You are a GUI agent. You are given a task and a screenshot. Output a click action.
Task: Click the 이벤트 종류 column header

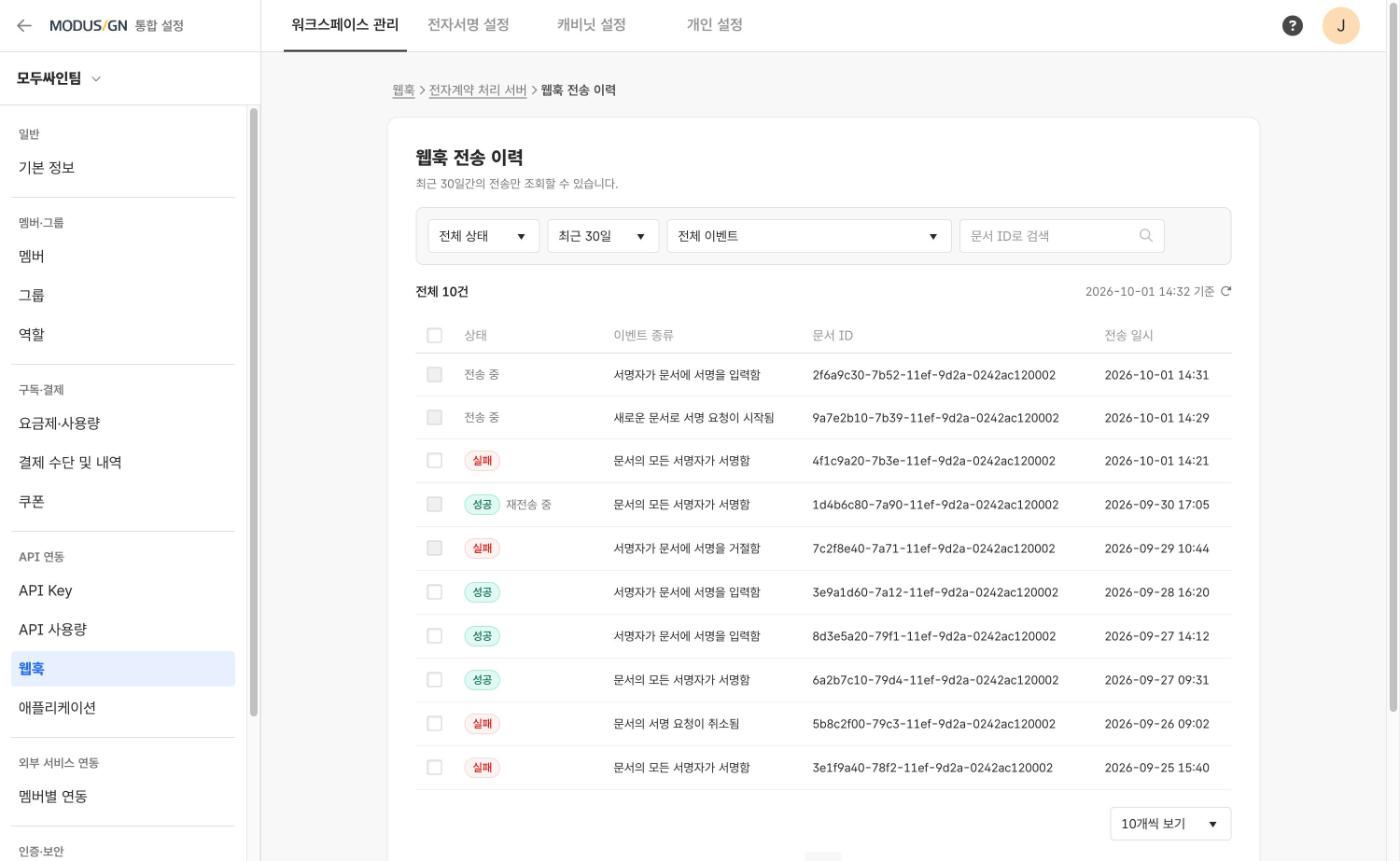[644, 336]
